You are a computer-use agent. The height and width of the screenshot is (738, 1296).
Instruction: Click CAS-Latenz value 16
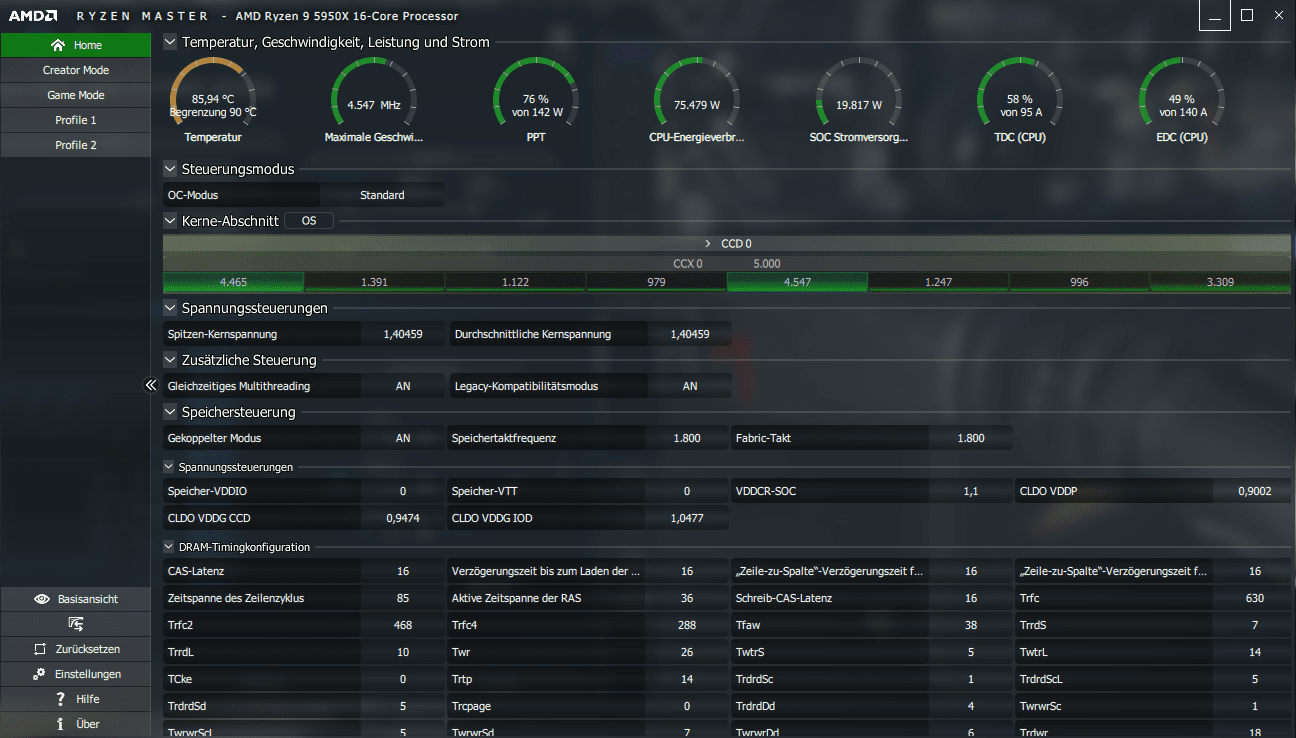coord(403,571)
